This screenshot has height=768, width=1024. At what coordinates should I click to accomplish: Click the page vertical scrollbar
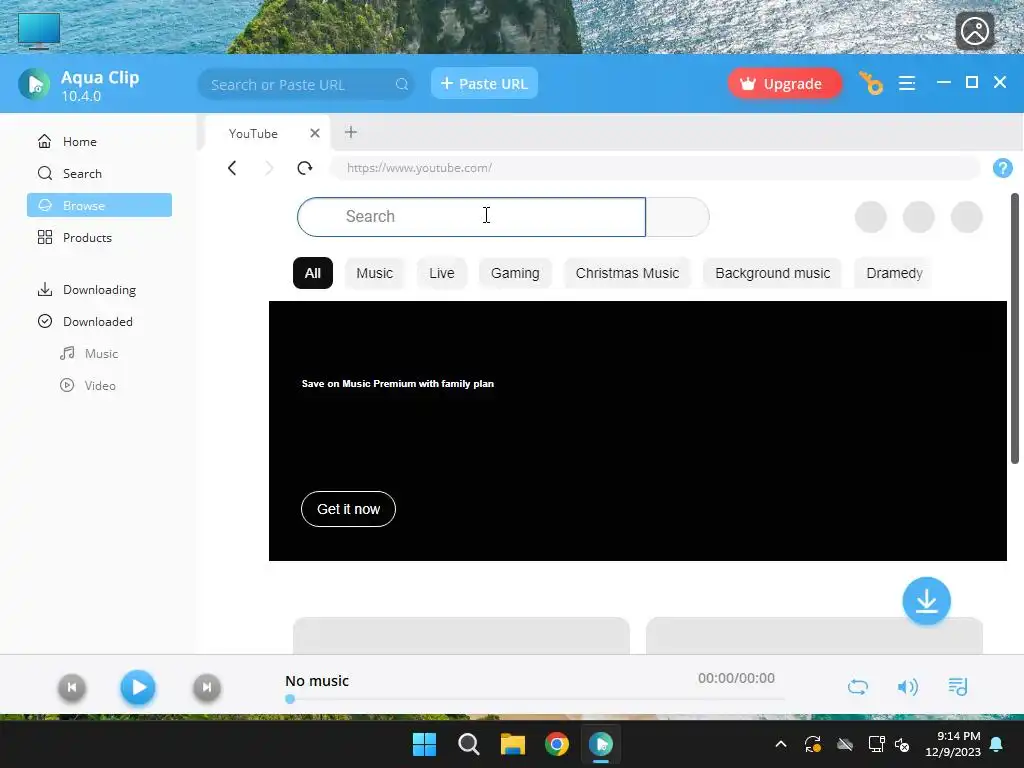click(1015, 328)
